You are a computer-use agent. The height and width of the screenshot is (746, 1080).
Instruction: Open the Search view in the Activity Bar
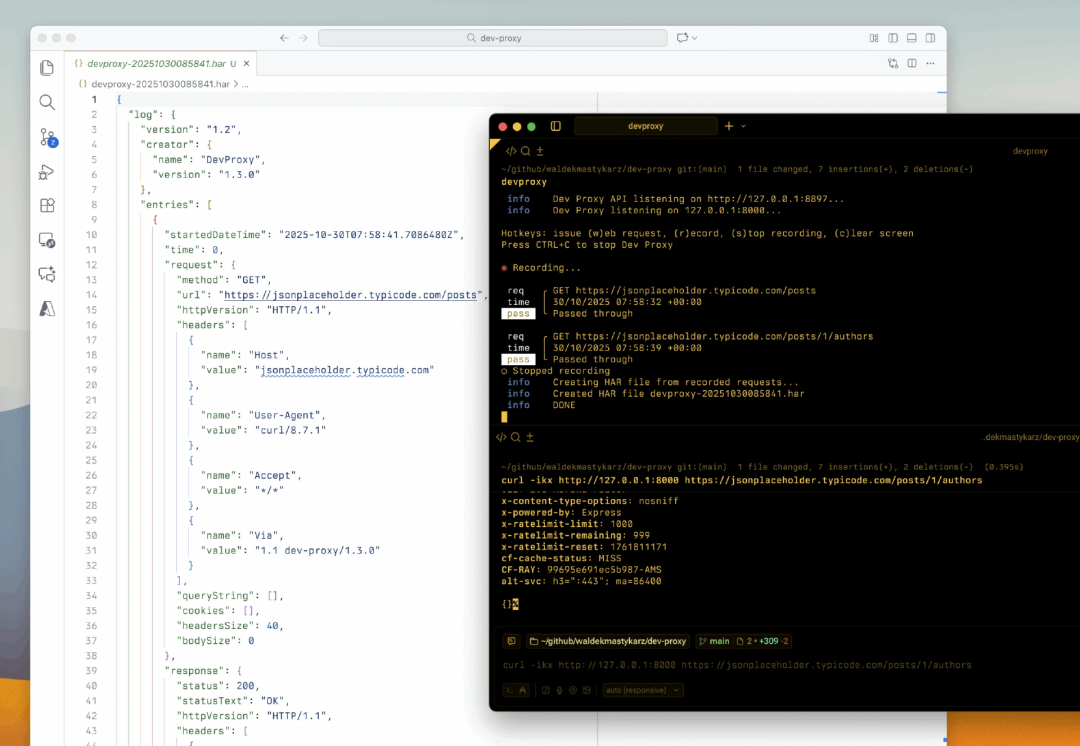46,102
